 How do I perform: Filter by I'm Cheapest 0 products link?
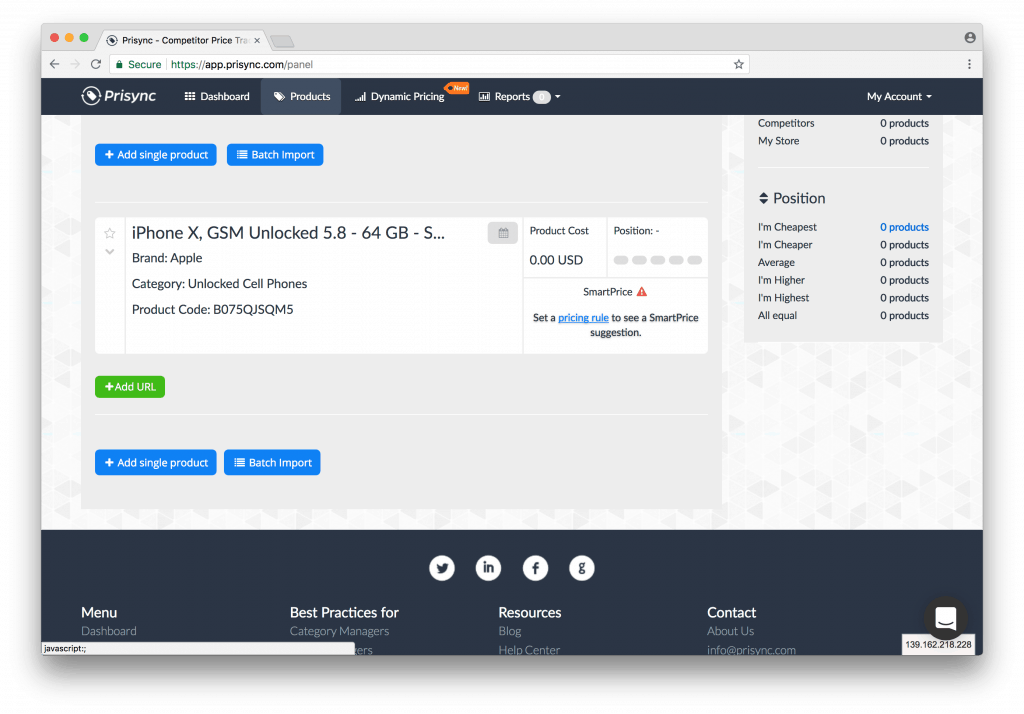(x=904, y=227)
